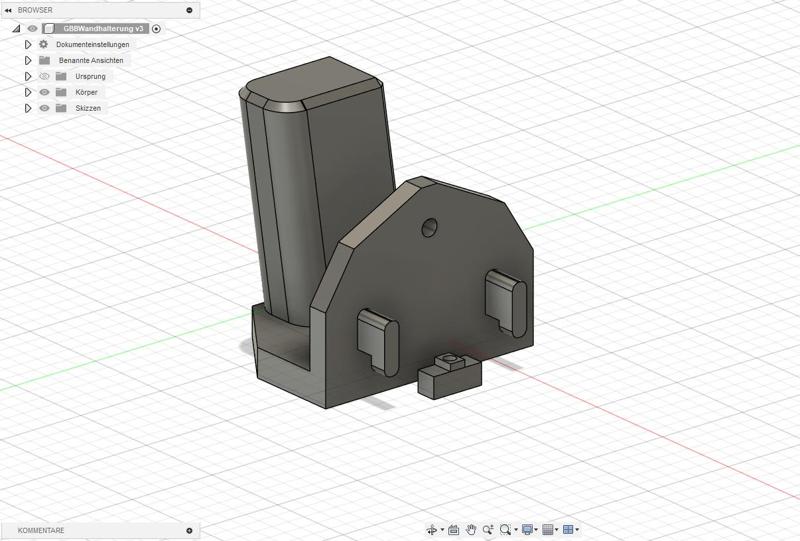Expand the Benannte Ansichten node

28,60
